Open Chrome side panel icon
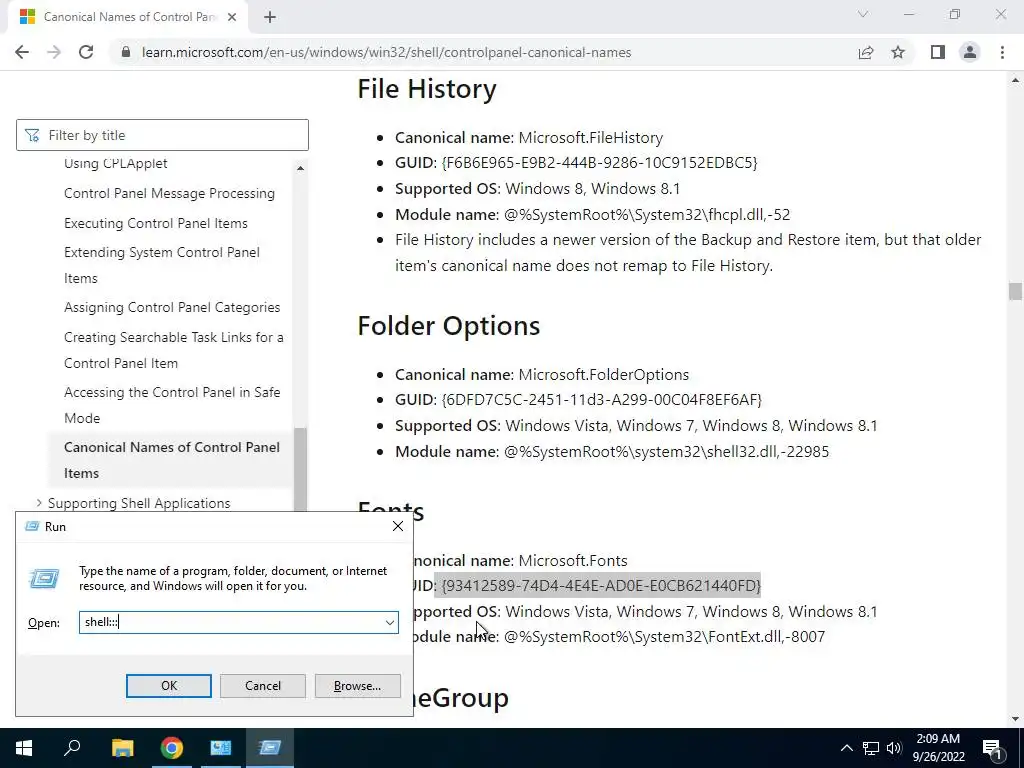Screen dimensions: 1024x768 tap(938, 52)
